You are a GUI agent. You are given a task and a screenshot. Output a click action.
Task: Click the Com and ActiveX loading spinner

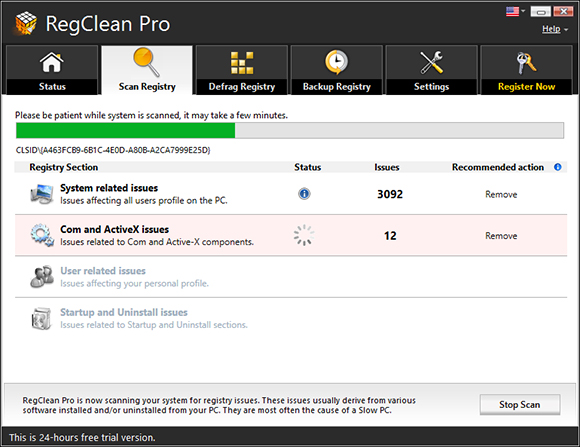pyautogui.click(x=304, y=235)
